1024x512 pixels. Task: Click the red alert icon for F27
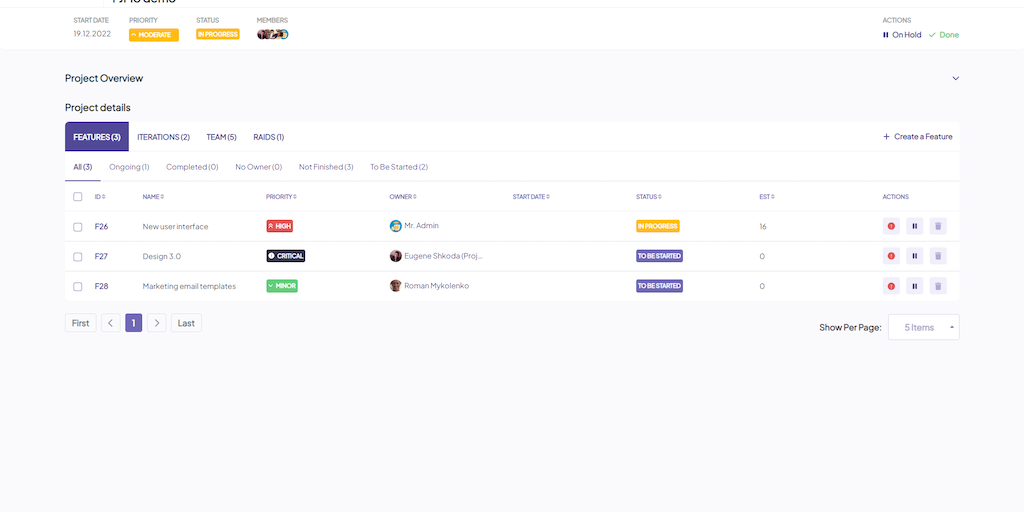pyautogui.click(x=891, y=256)
